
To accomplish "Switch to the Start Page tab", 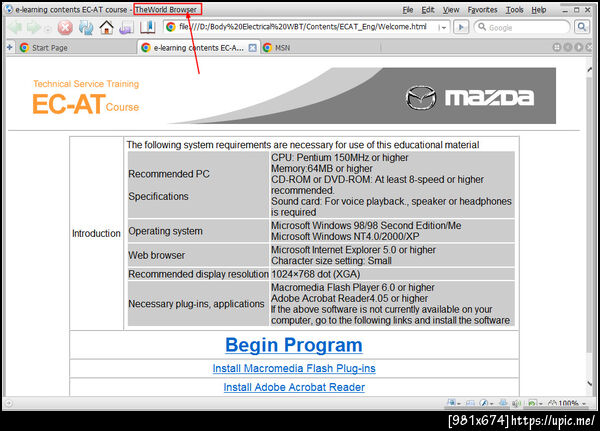I will (x=76, y=47).
